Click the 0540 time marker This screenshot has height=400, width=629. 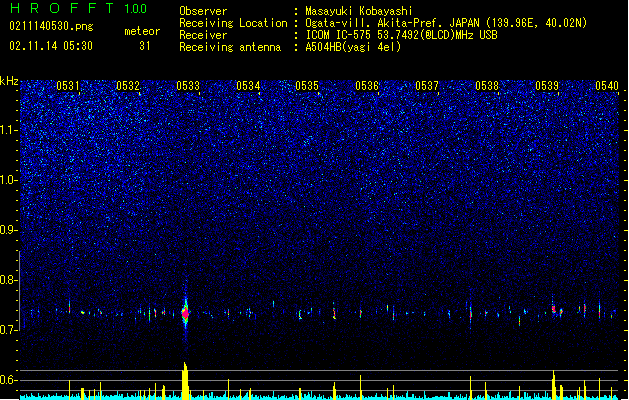click(x=607, y=86)
